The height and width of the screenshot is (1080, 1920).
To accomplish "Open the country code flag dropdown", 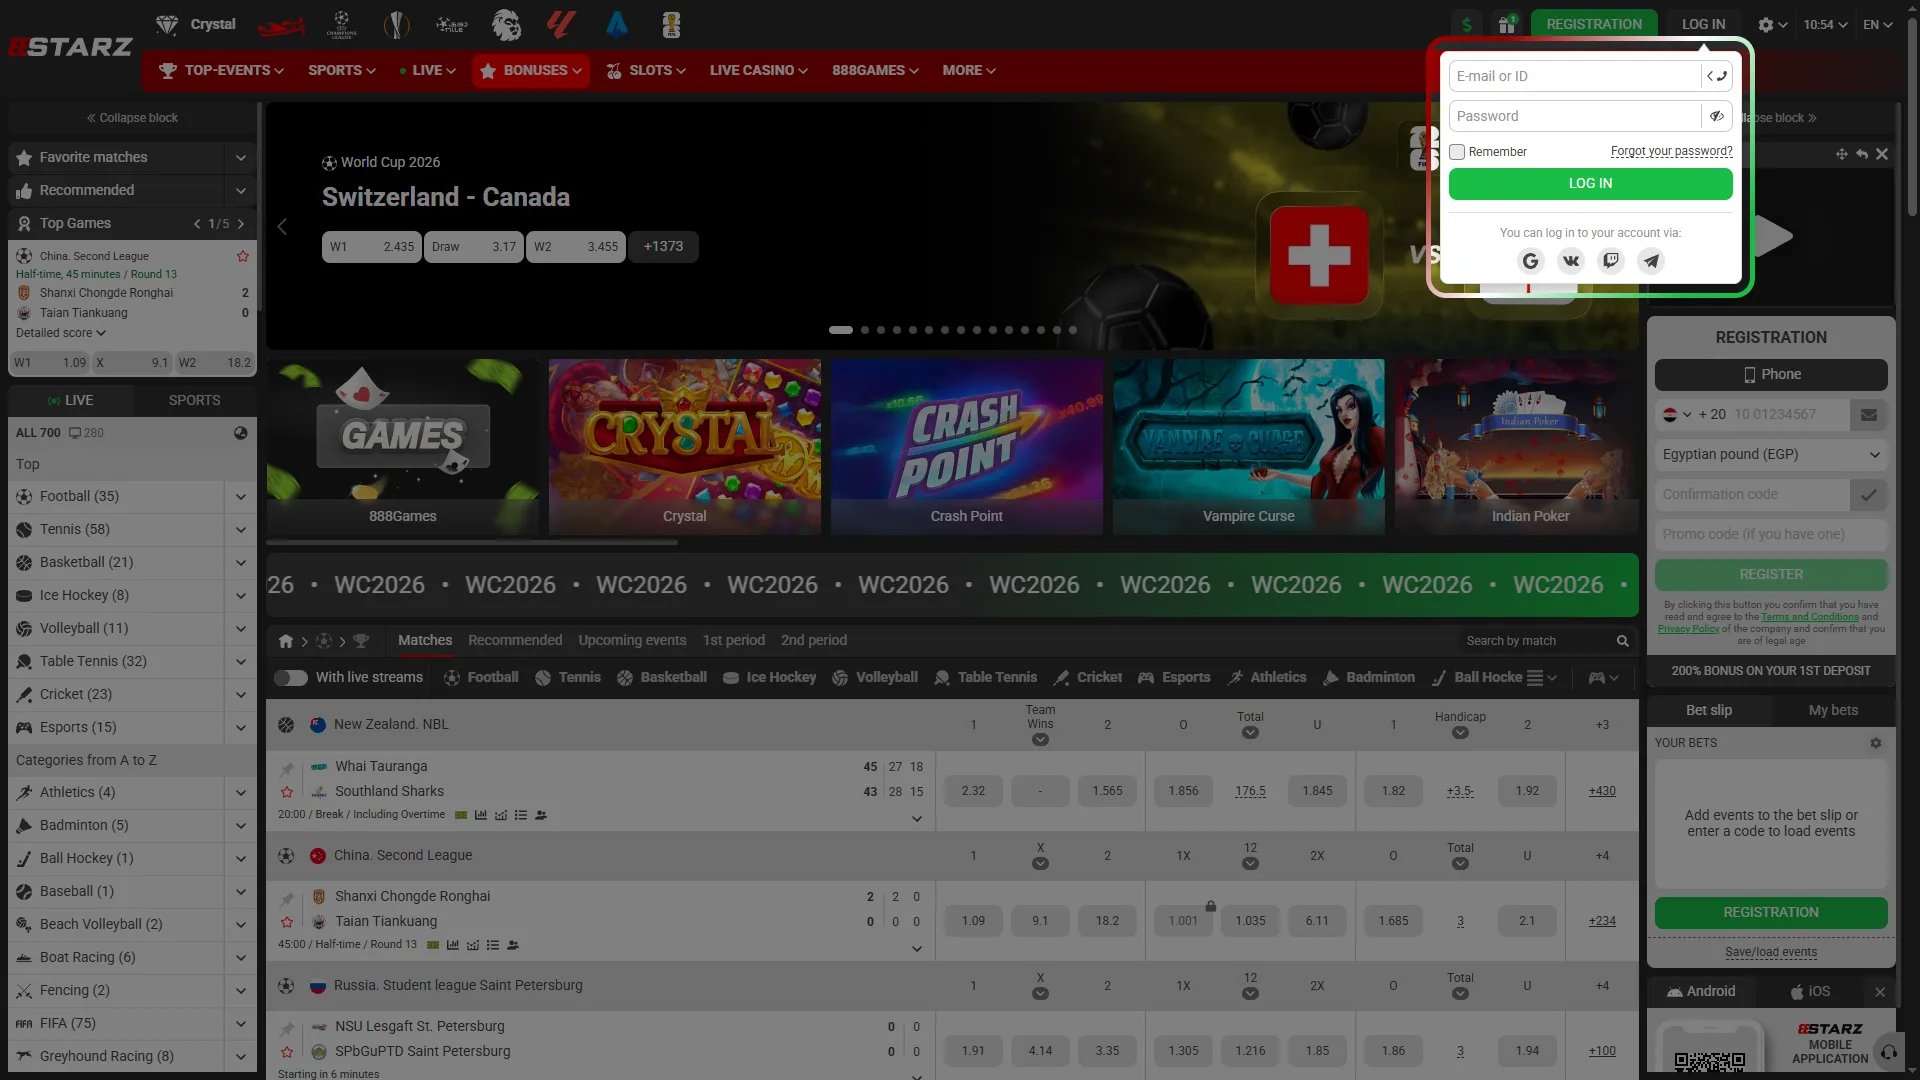I will click(1677, 415).
